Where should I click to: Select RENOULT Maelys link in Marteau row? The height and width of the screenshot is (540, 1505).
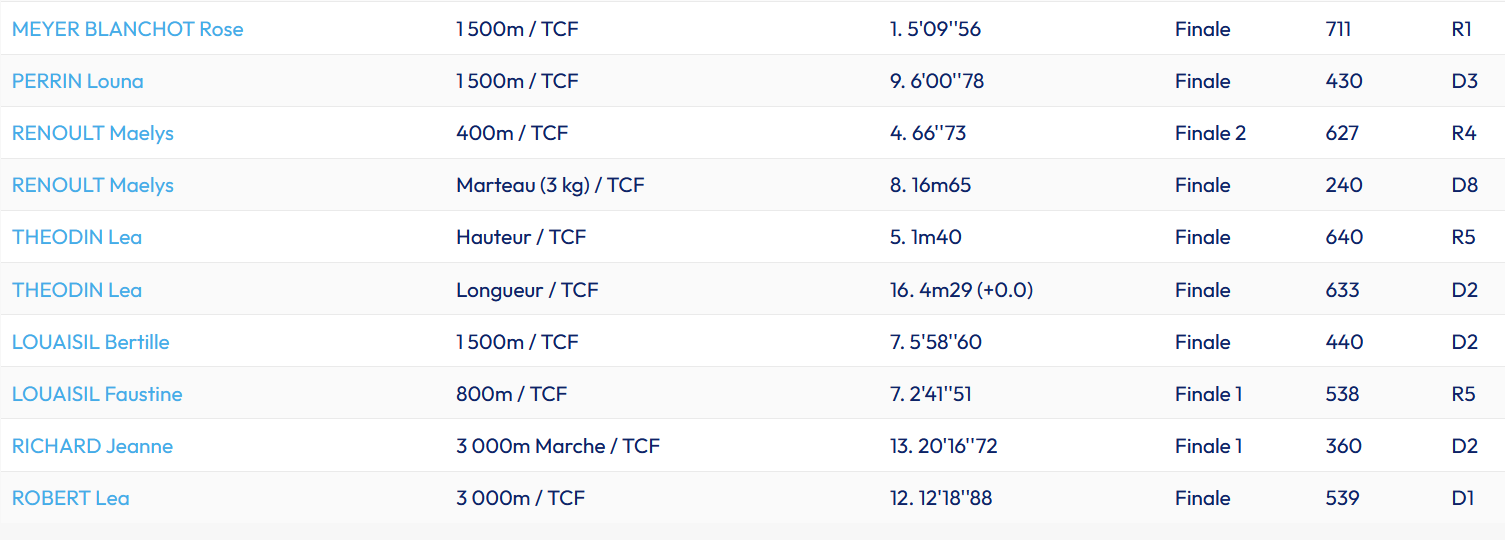(x=92, y=185)
